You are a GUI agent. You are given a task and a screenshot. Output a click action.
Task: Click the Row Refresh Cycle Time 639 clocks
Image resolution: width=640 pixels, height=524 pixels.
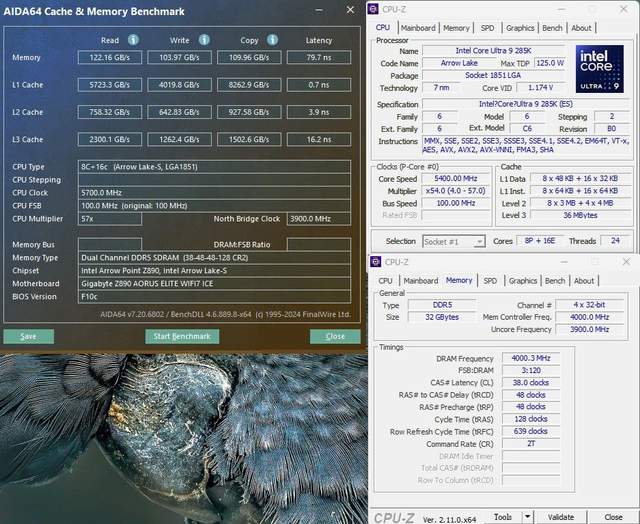(531, 431)
